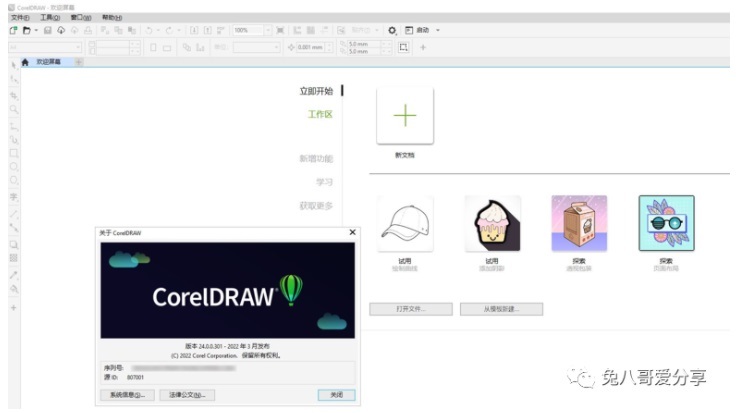Click the full-screen preview icon

(x=280, y=30)
